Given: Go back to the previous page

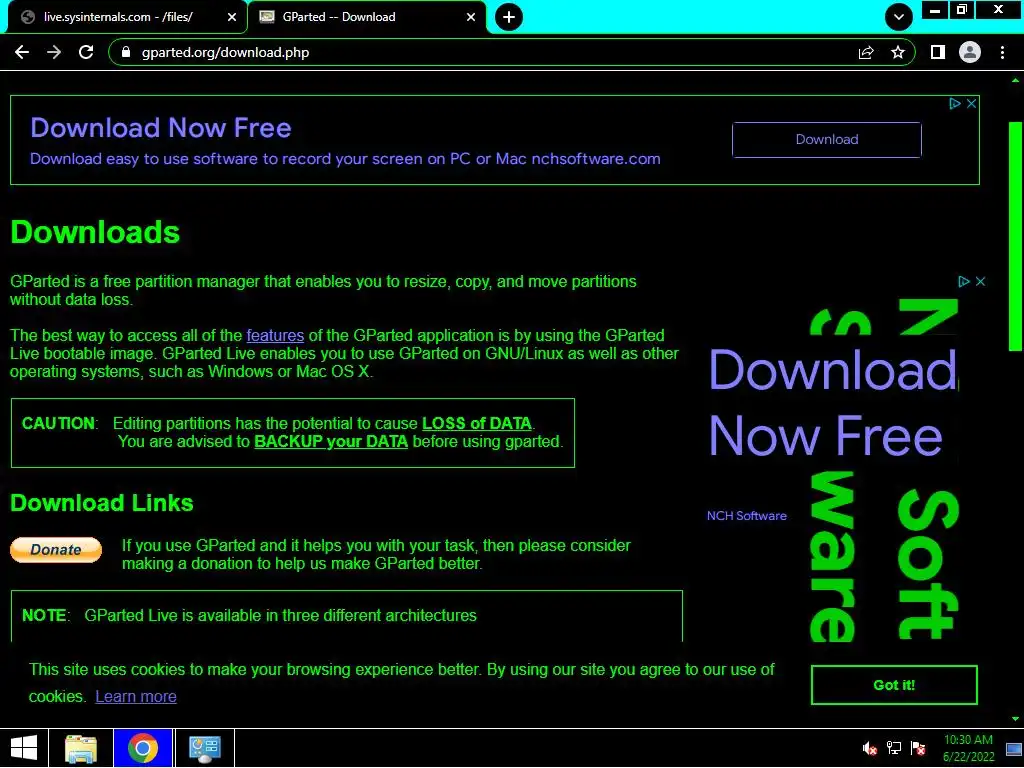Looking at the screenshot, I should [22, 52].
